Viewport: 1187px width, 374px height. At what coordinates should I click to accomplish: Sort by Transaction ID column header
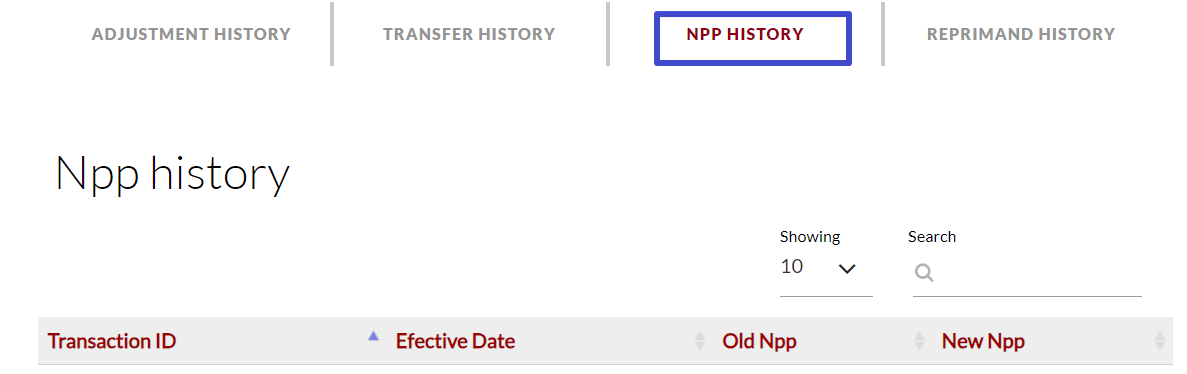coord(112,341)
